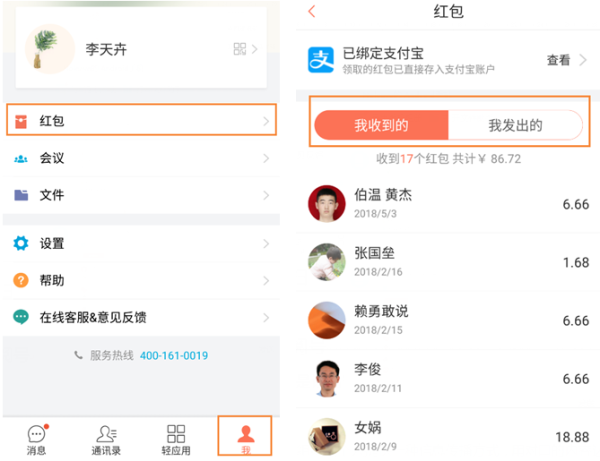Open the 查看 link for Alipay
The height and width of the screenshot is (461, 600).
[558, 60]
